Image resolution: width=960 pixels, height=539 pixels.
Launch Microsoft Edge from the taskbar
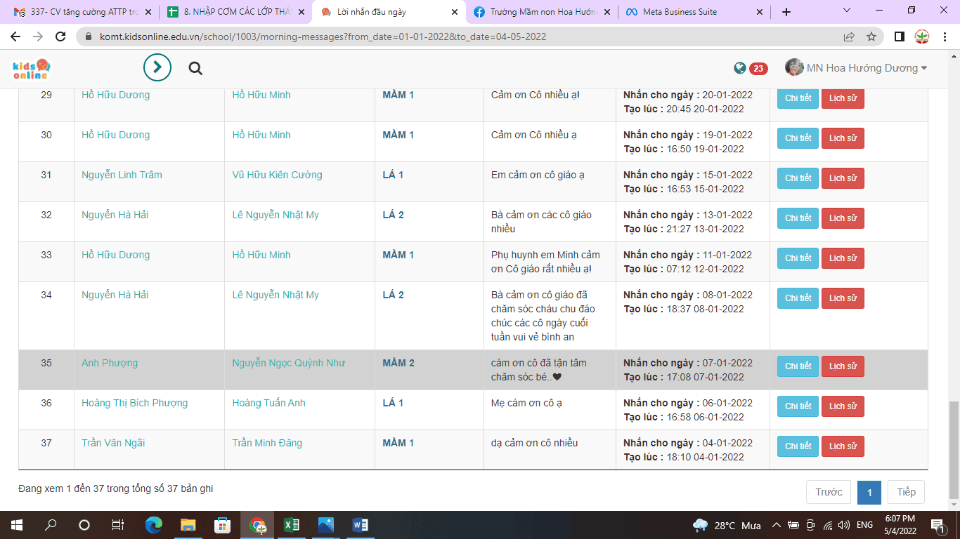coord(153,524)
